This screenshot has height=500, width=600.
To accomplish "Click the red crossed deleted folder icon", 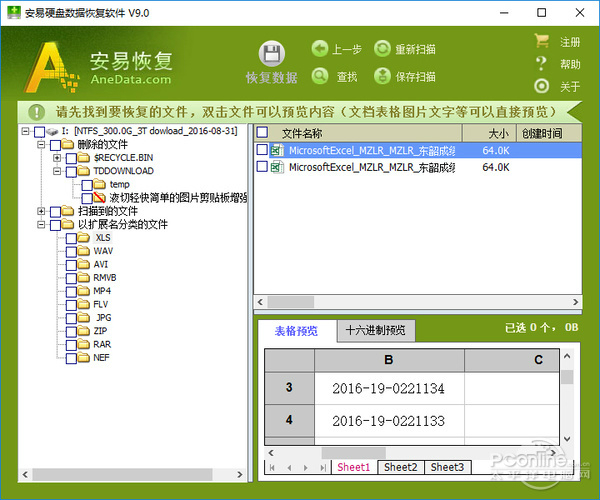I will coord(99,197).
